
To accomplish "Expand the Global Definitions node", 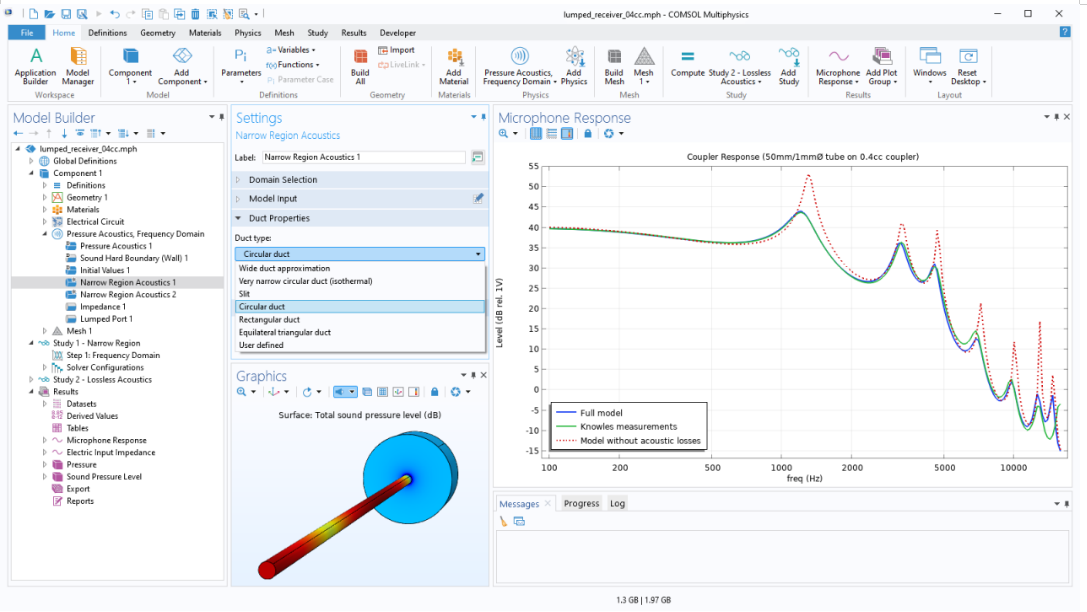I will point(31,161).
